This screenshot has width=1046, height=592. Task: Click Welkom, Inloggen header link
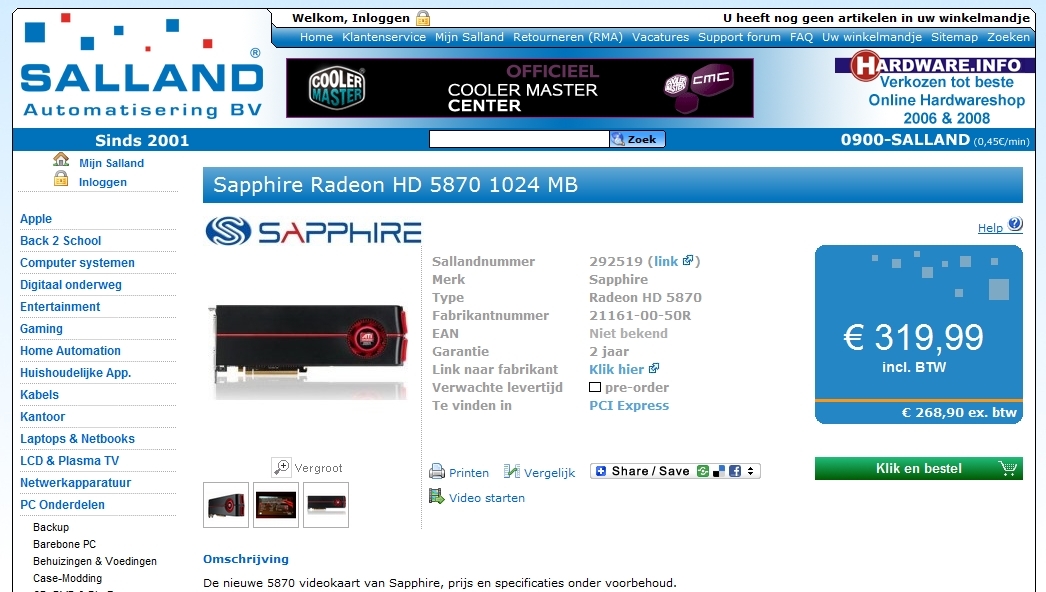point(351,18)
